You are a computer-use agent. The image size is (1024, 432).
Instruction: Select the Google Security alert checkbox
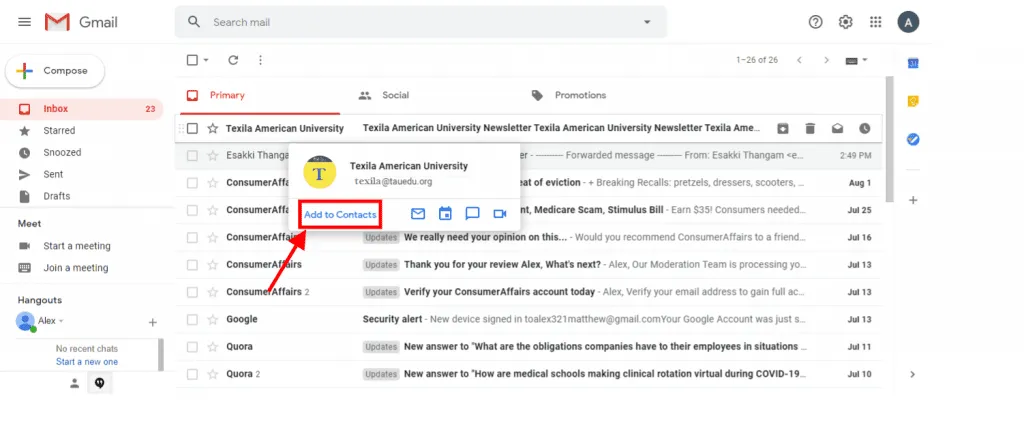[192, 319]
